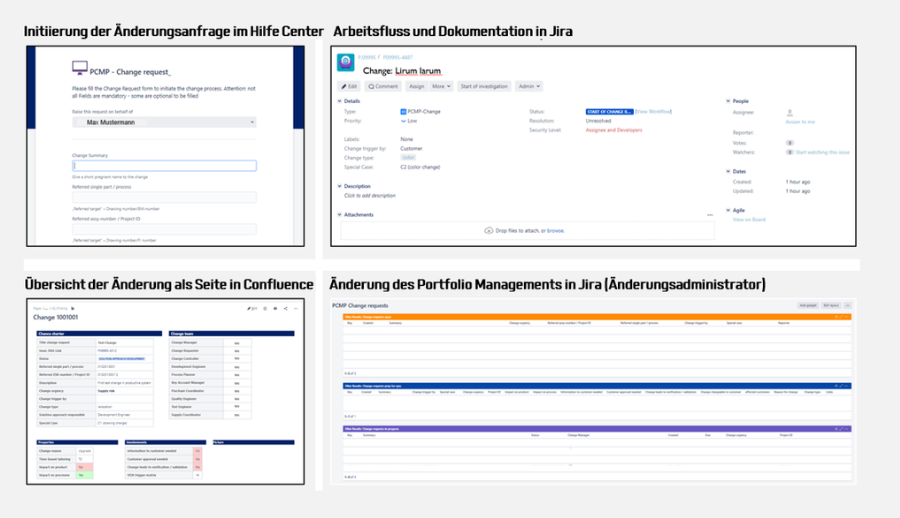Click the Comment button in Jira issue
The width and height of the screenshot is (900, 518).
coord(385,87)
